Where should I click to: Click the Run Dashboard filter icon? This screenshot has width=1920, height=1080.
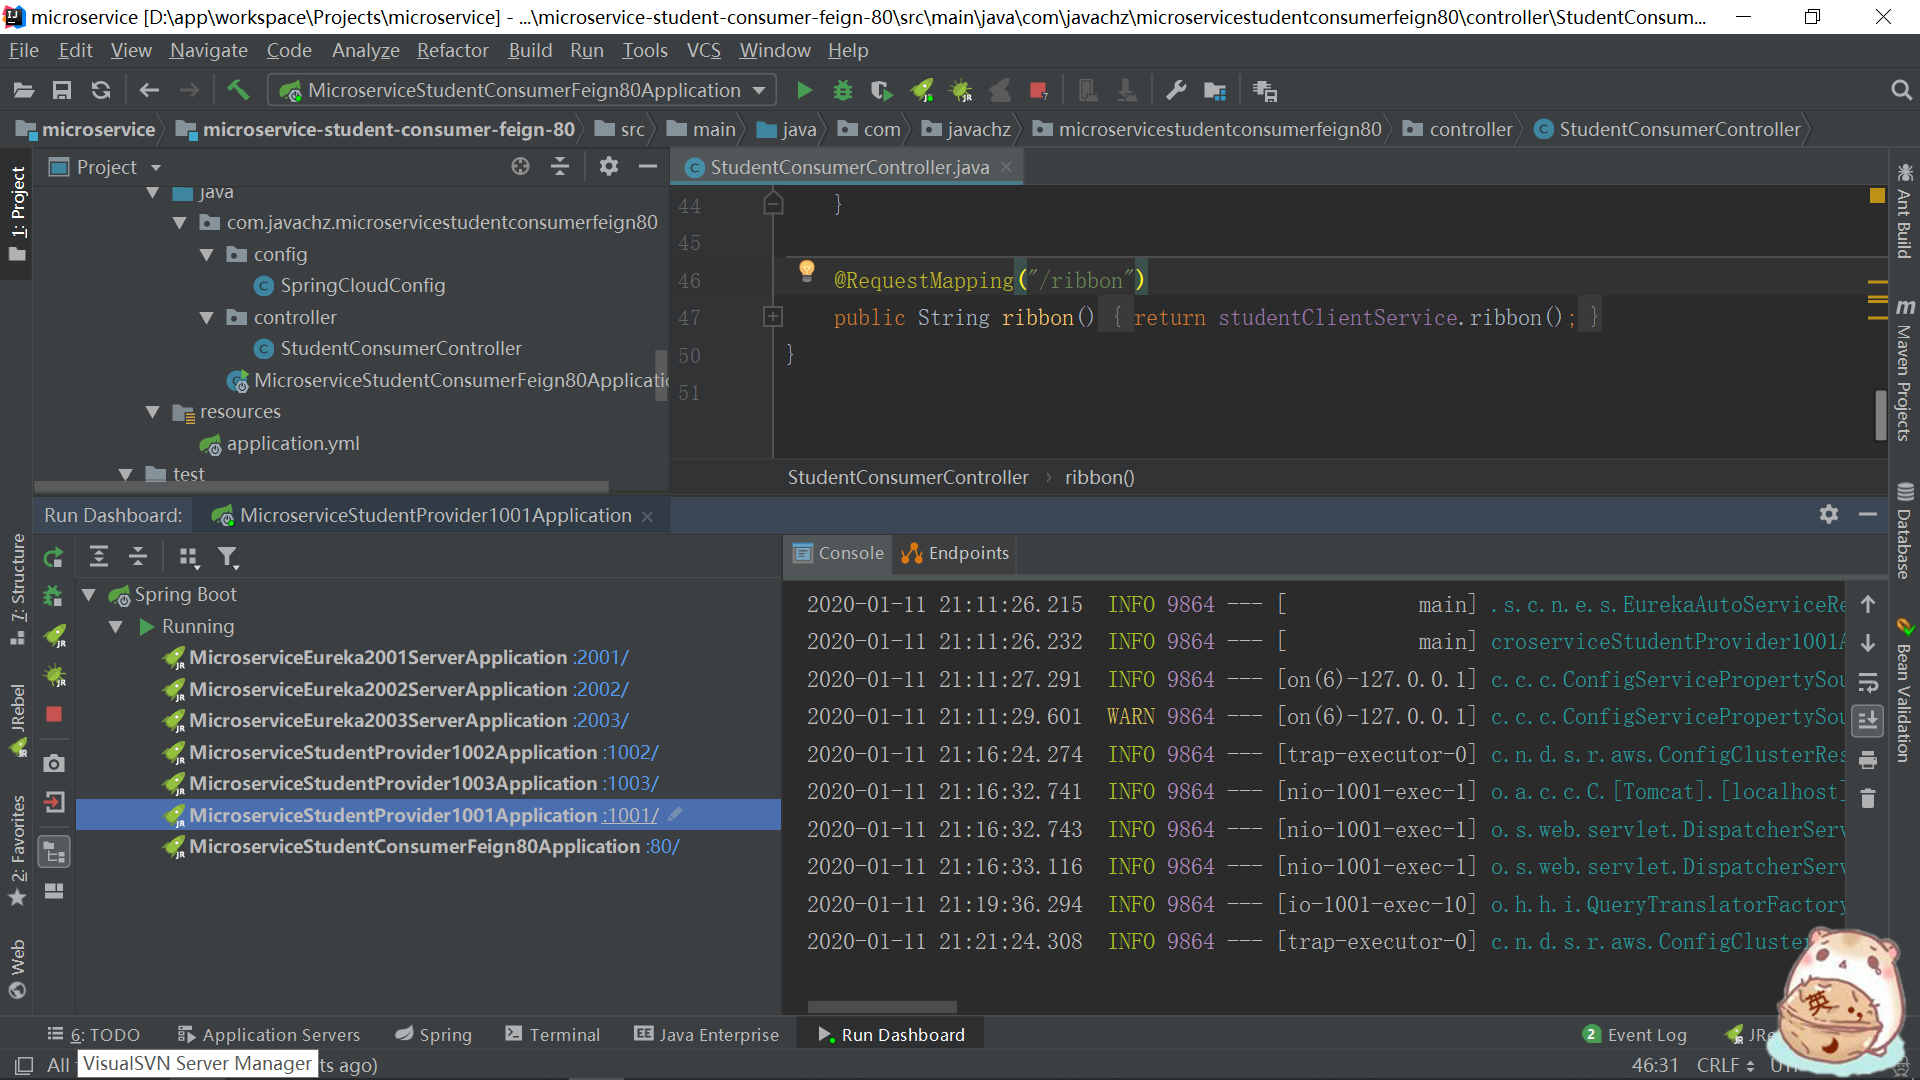click(228, 557)
